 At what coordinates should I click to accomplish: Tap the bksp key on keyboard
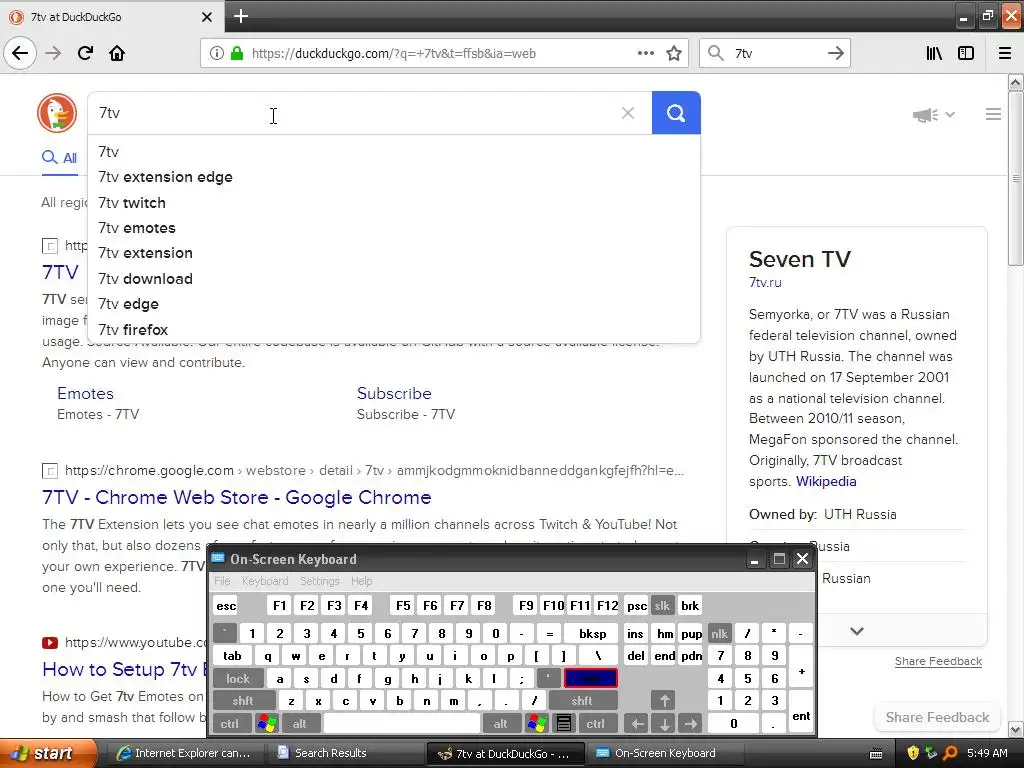[593, 633]
